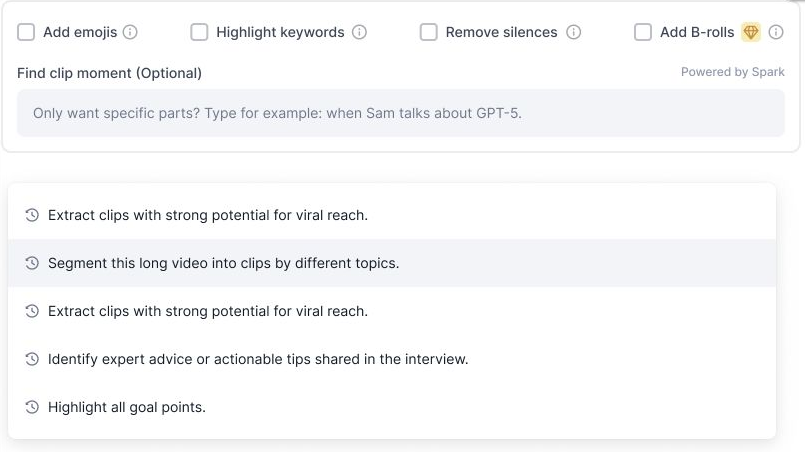Pick 'Highlight all goal points' suggestion
Image resolution: width=805 pixels, height=452 pixels.
[392, 407]
